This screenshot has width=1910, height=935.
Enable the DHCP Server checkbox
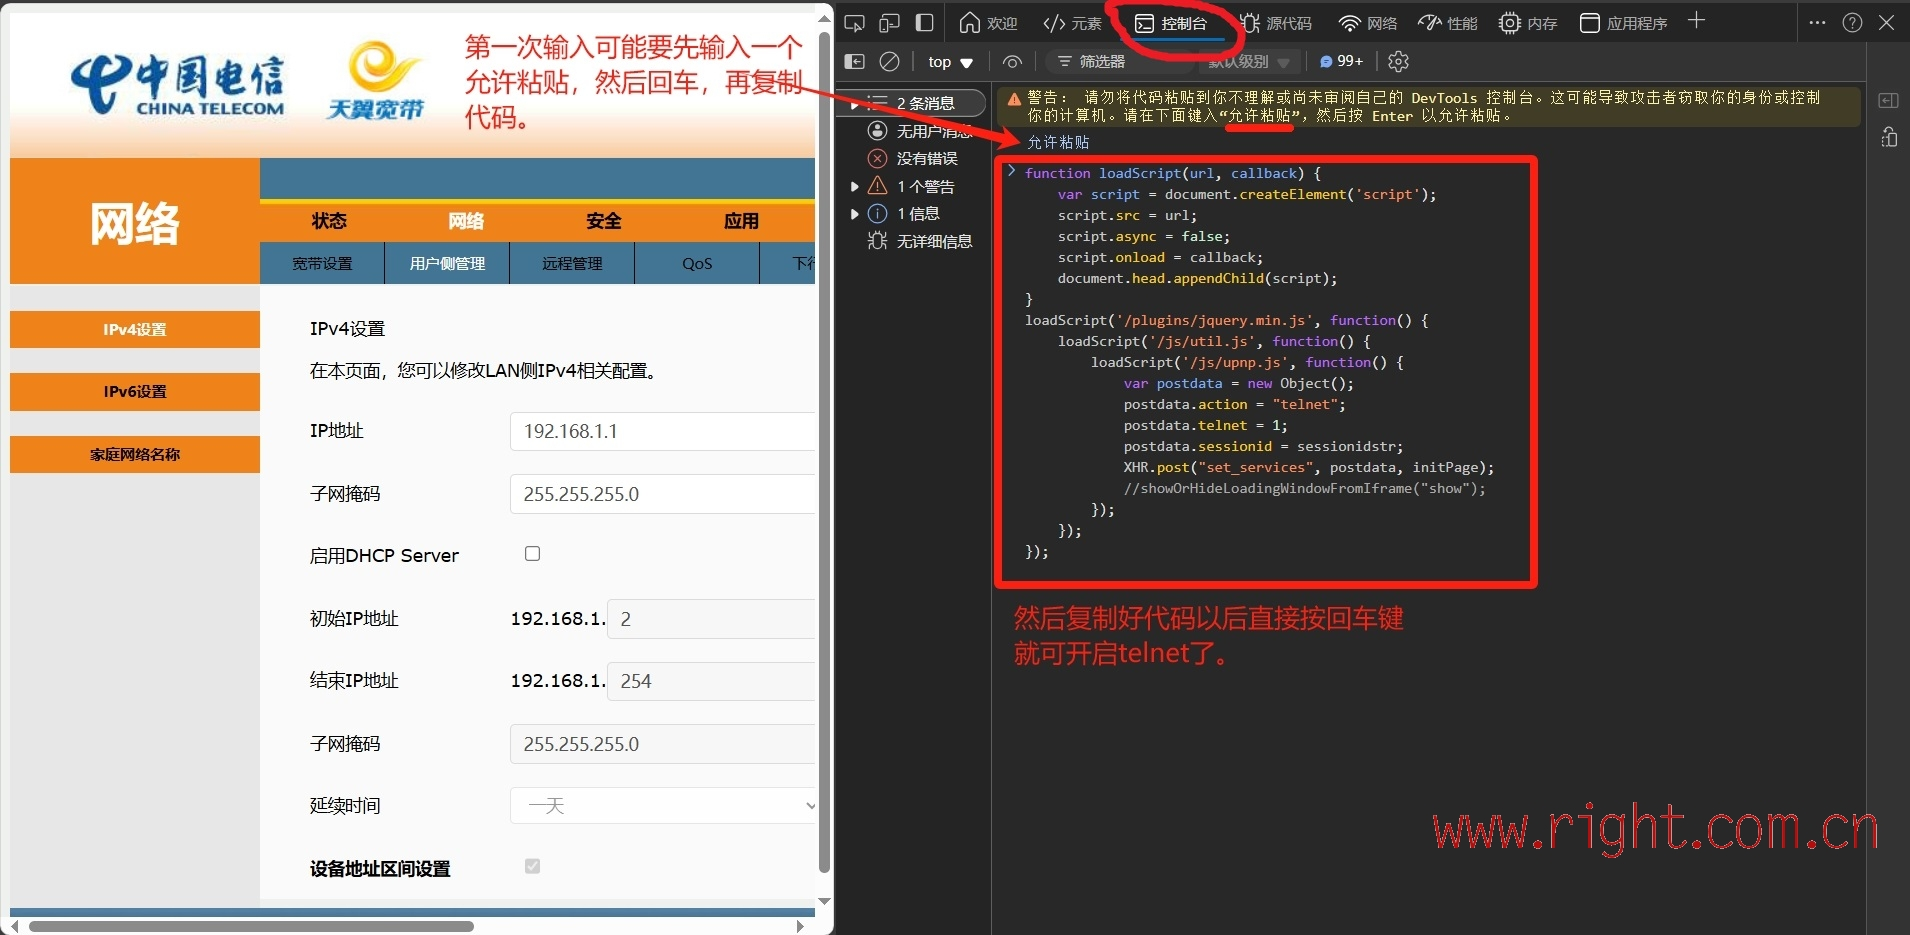532,554
